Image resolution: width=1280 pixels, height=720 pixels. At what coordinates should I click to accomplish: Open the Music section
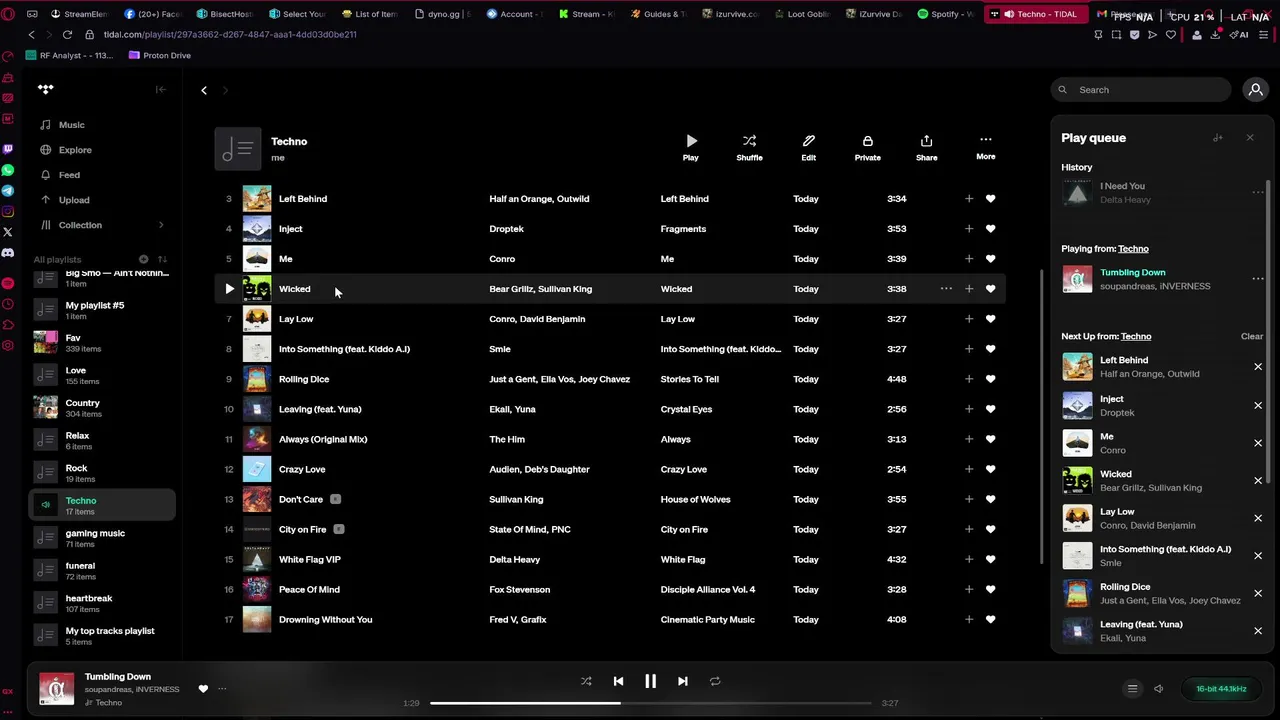71,125
